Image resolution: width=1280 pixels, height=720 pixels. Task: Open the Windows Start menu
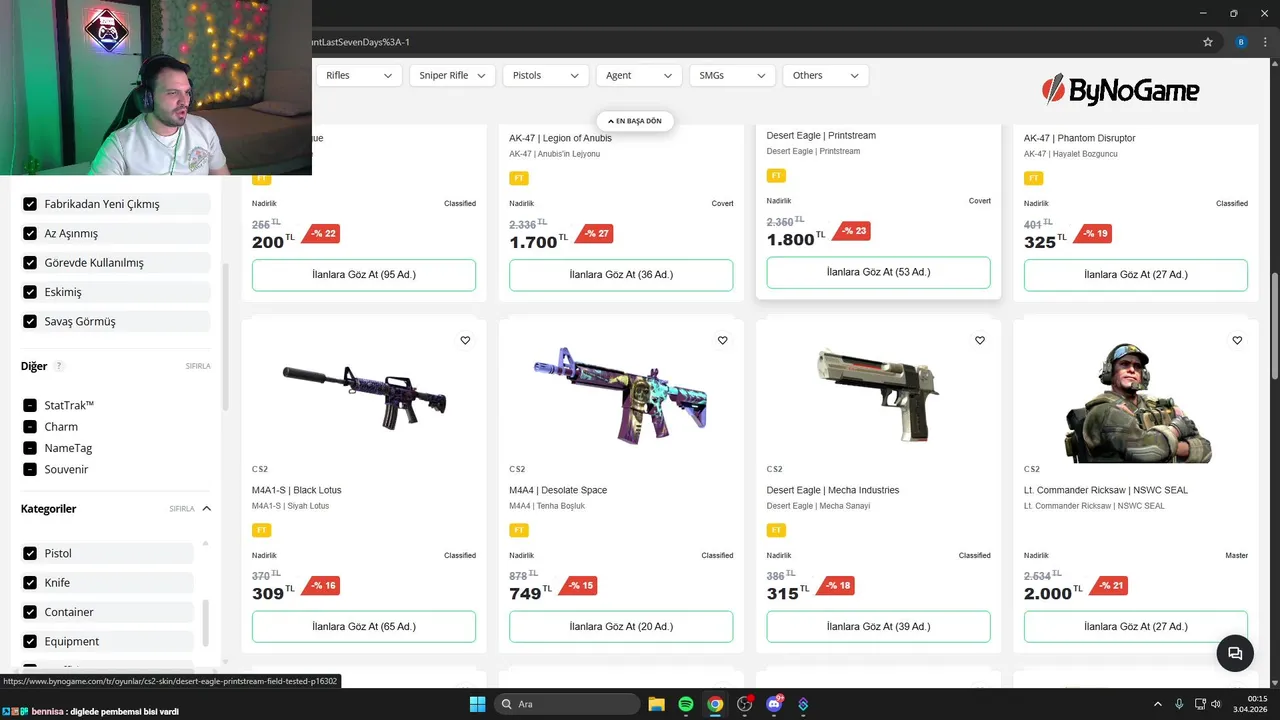tap(477, 704)
